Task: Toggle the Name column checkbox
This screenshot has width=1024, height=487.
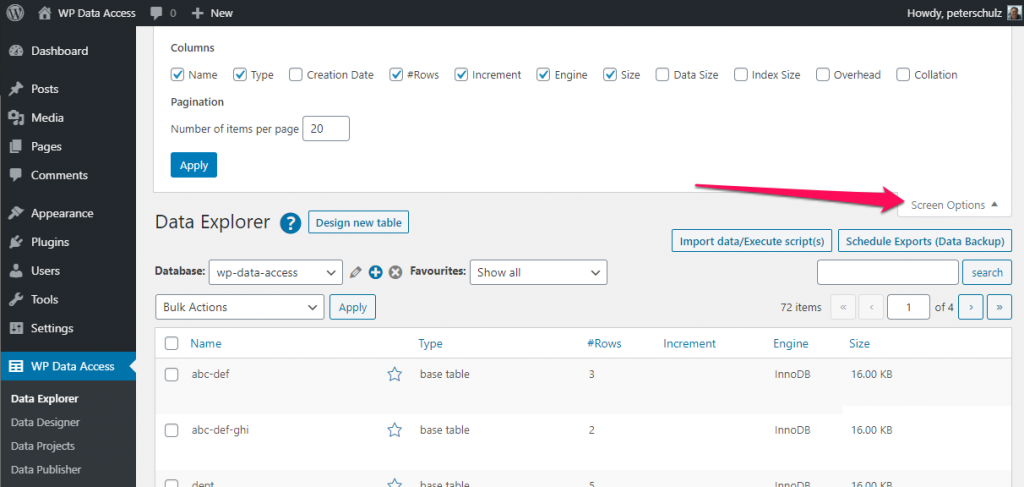Action: [x=177, y=74]
